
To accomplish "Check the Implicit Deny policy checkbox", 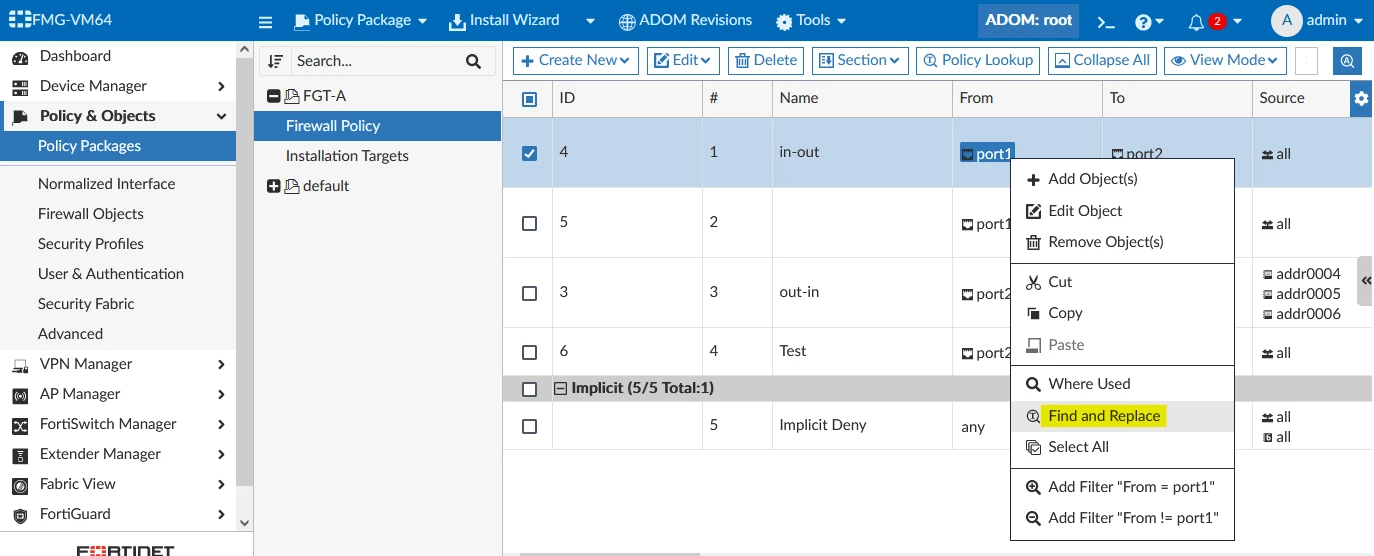I will click(x=530, y=427).
